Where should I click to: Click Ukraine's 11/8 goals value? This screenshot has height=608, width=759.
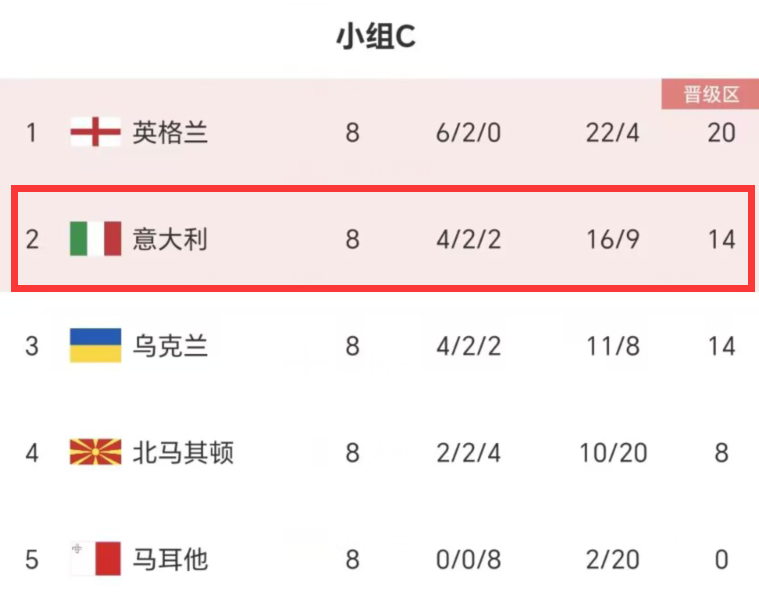tap(612, 346)
